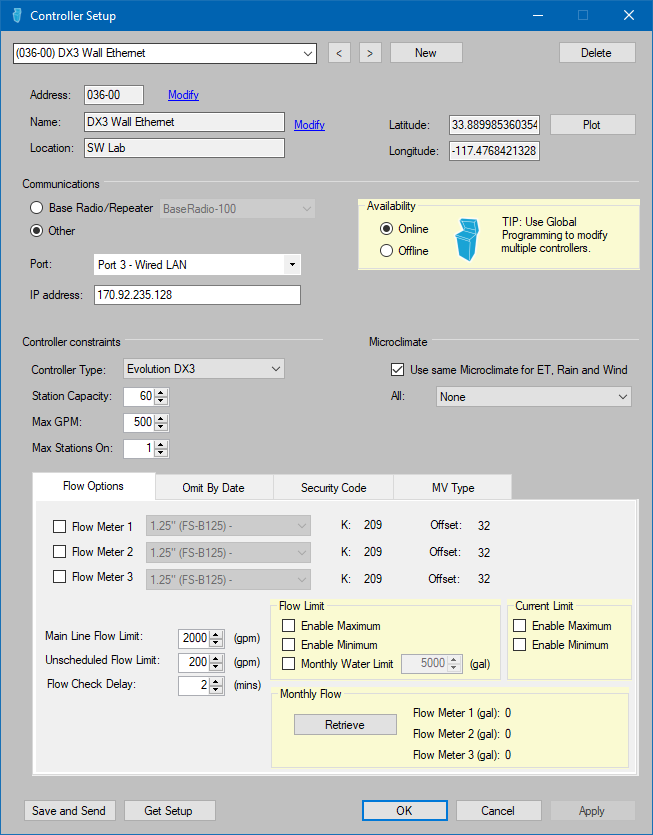The image size is (653, 835).
Task: Close the Controller Setup window
Action: [x=629, y=15]
